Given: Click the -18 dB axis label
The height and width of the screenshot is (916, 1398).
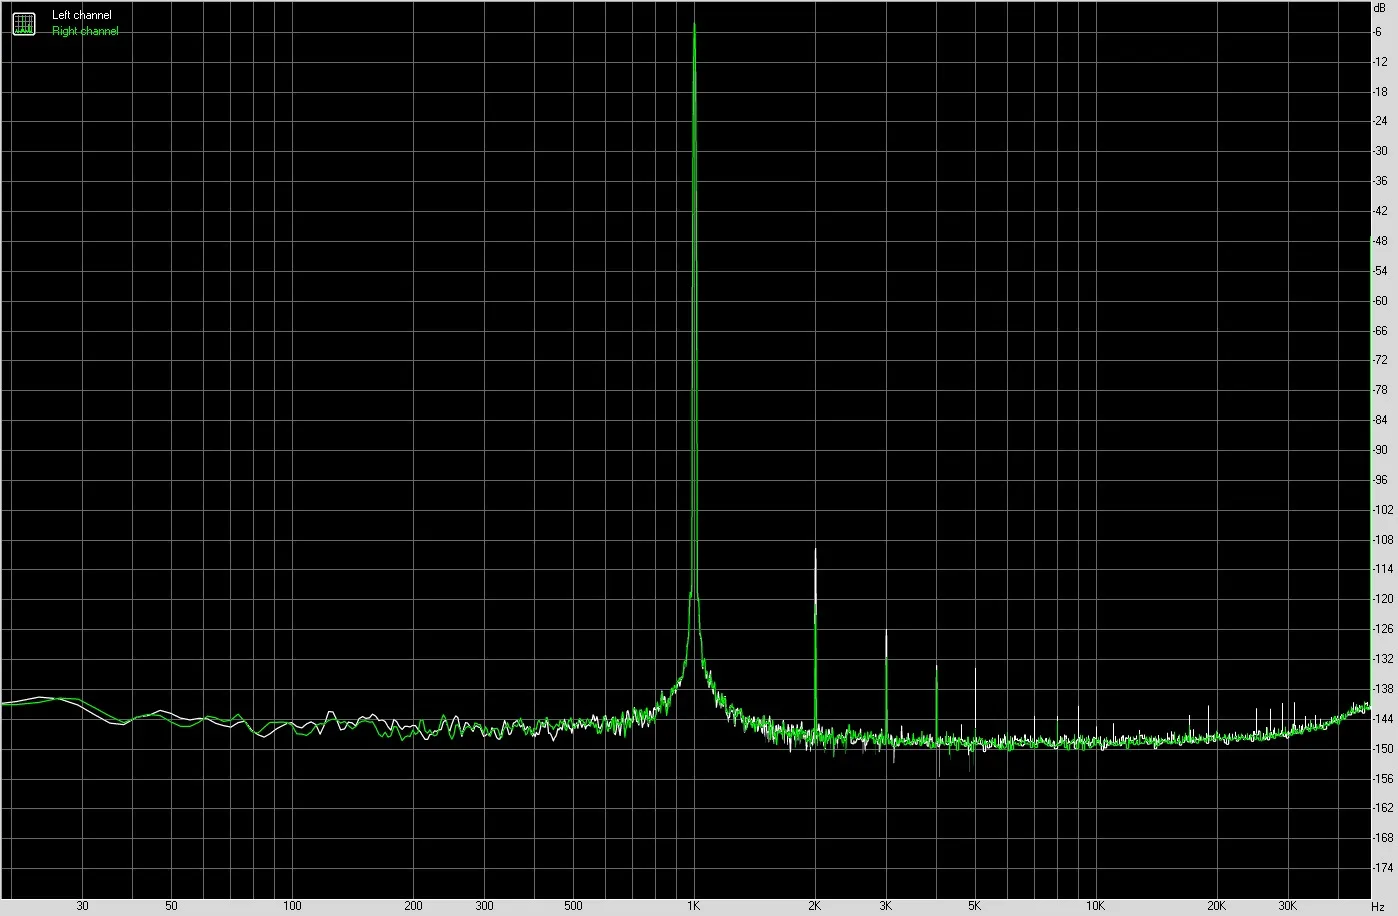Looking at the screenshot, I should 1380,92.
